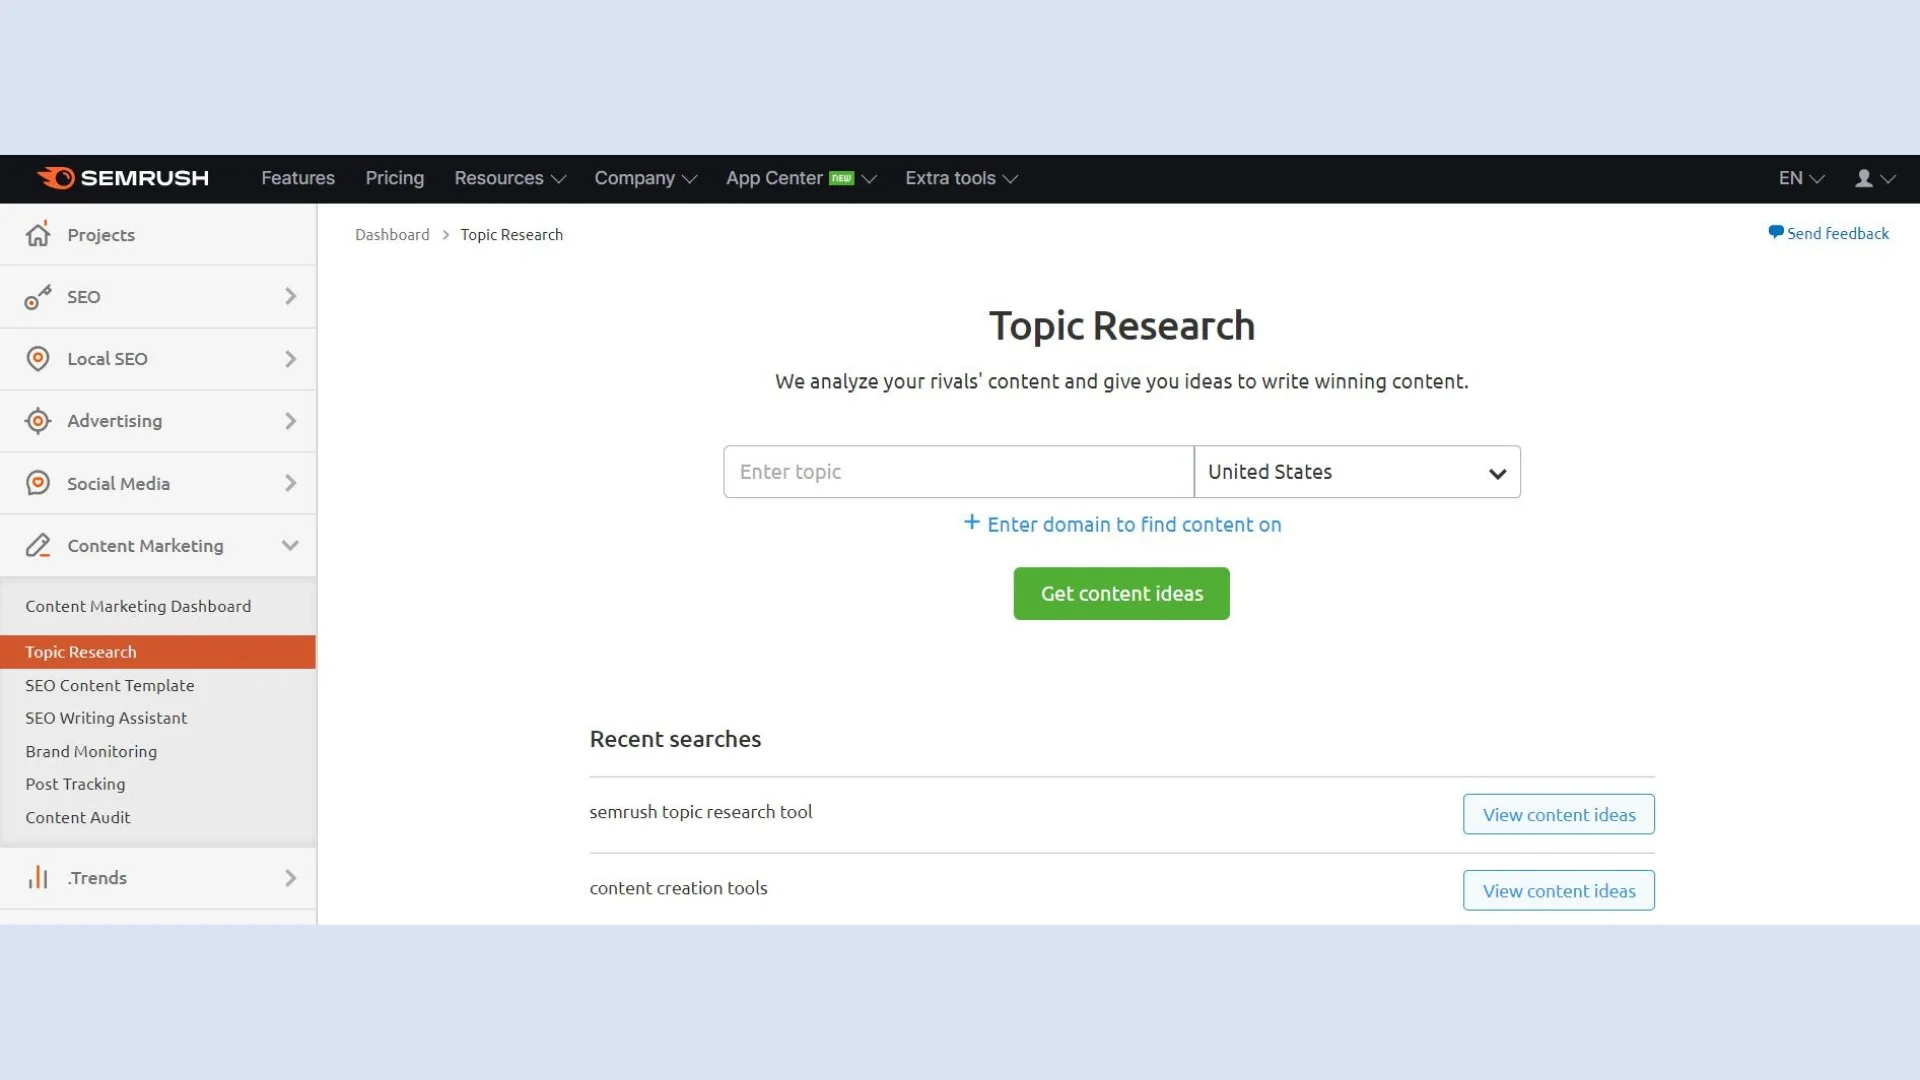Click the Content Marketing pencil icon

(38, 545)
